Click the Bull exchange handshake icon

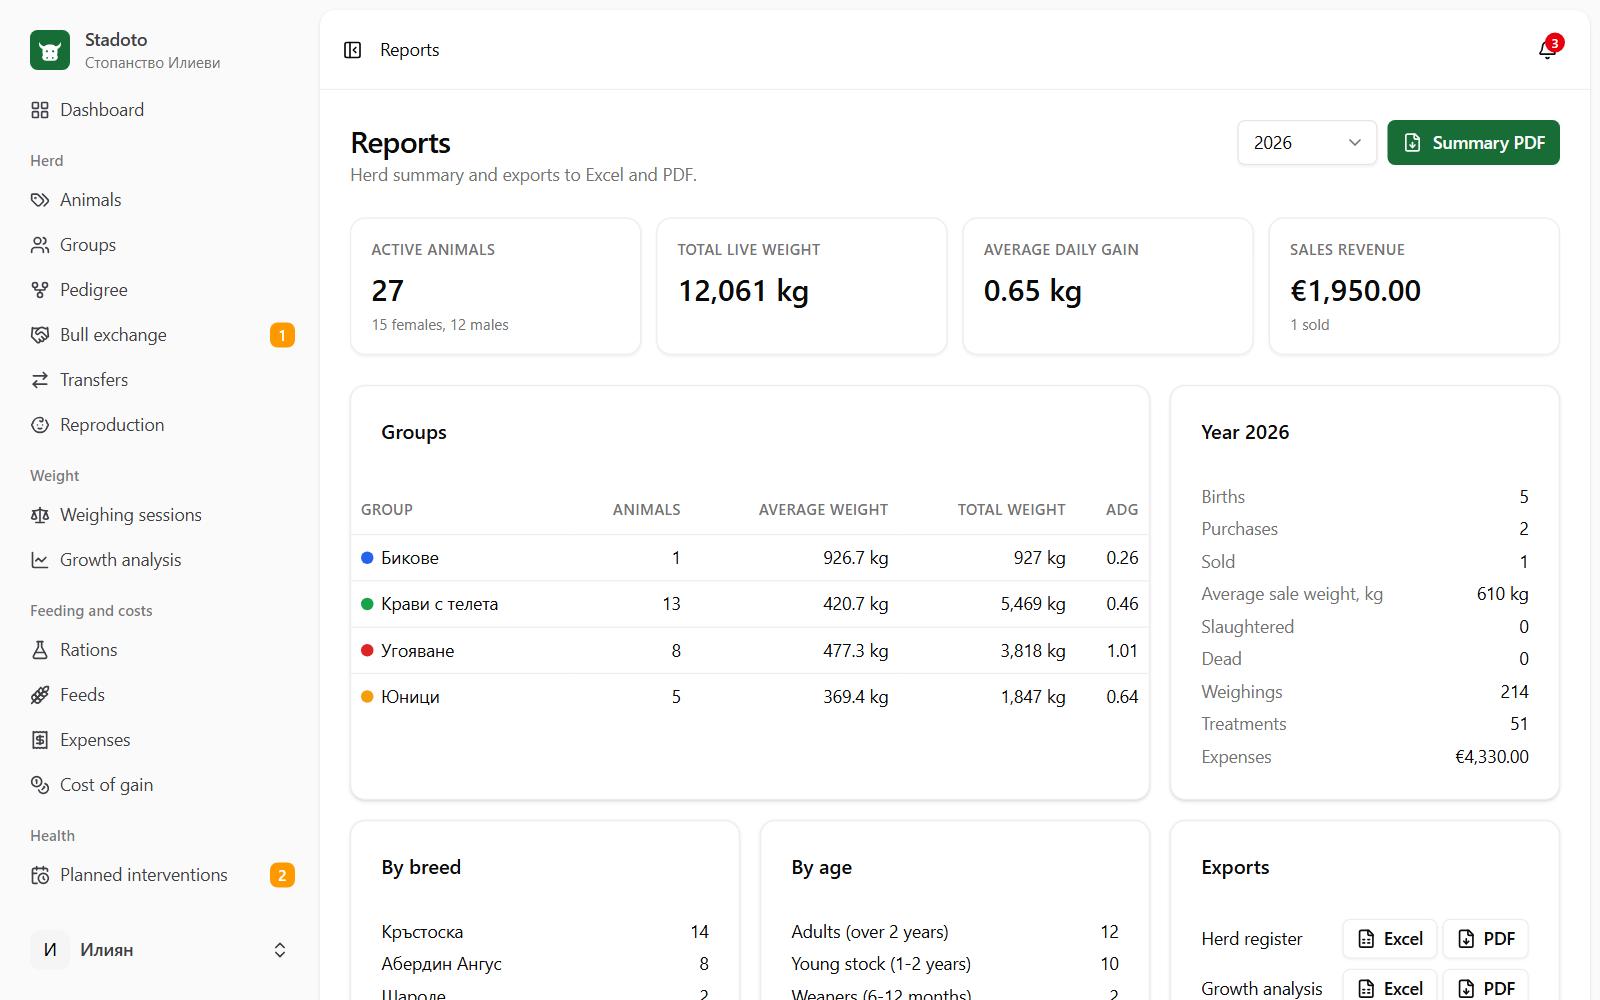[40, 335]
